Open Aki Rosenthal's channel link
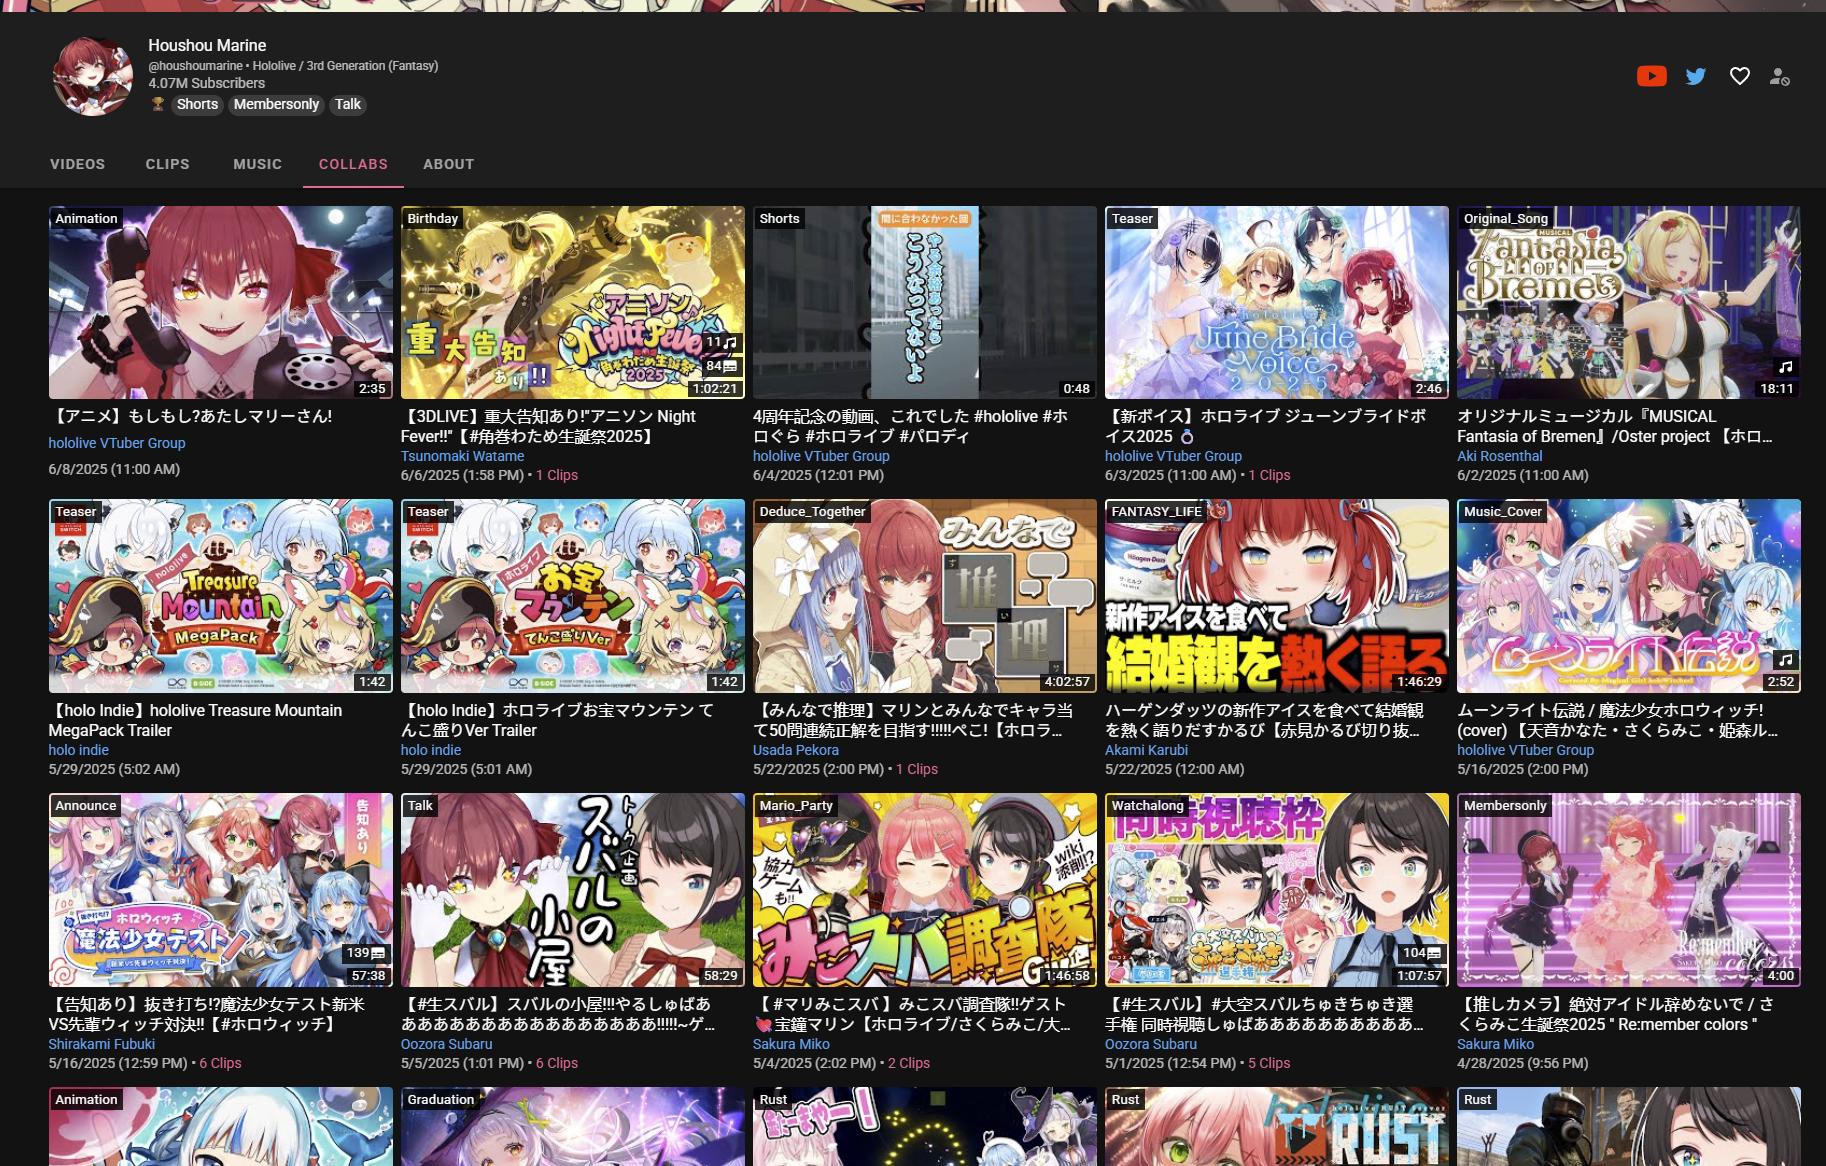 [x=1499, y=456]
